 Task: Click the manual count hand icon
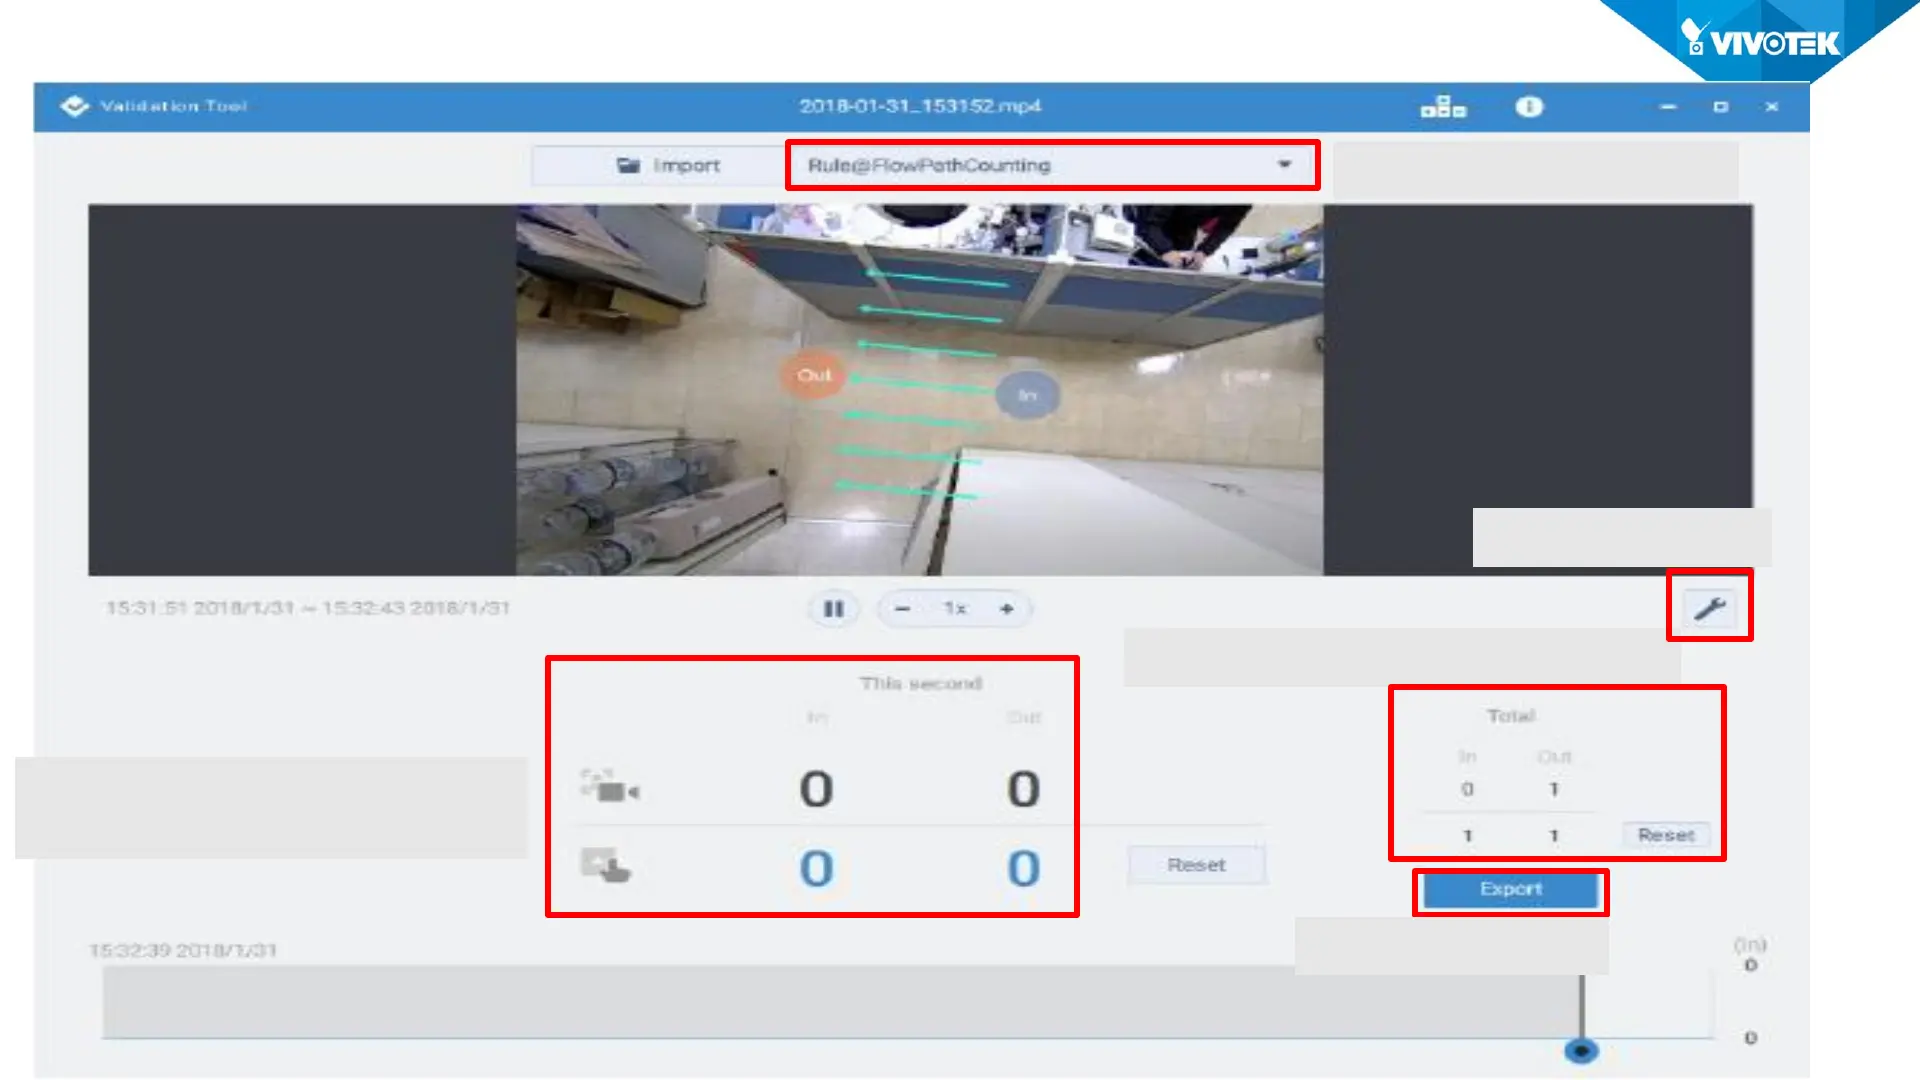tap(606, 866)
